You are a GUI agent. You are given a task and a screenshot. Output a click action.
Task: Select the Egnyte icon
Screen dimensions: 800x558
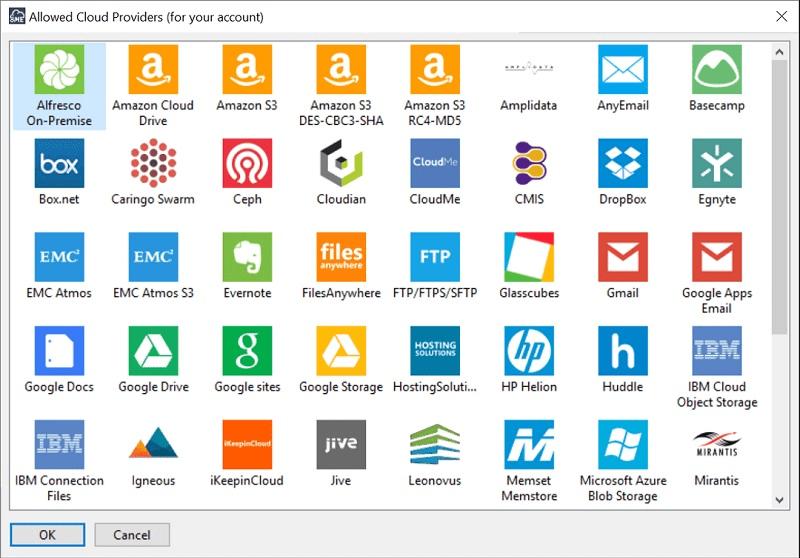tap(716, 163)
